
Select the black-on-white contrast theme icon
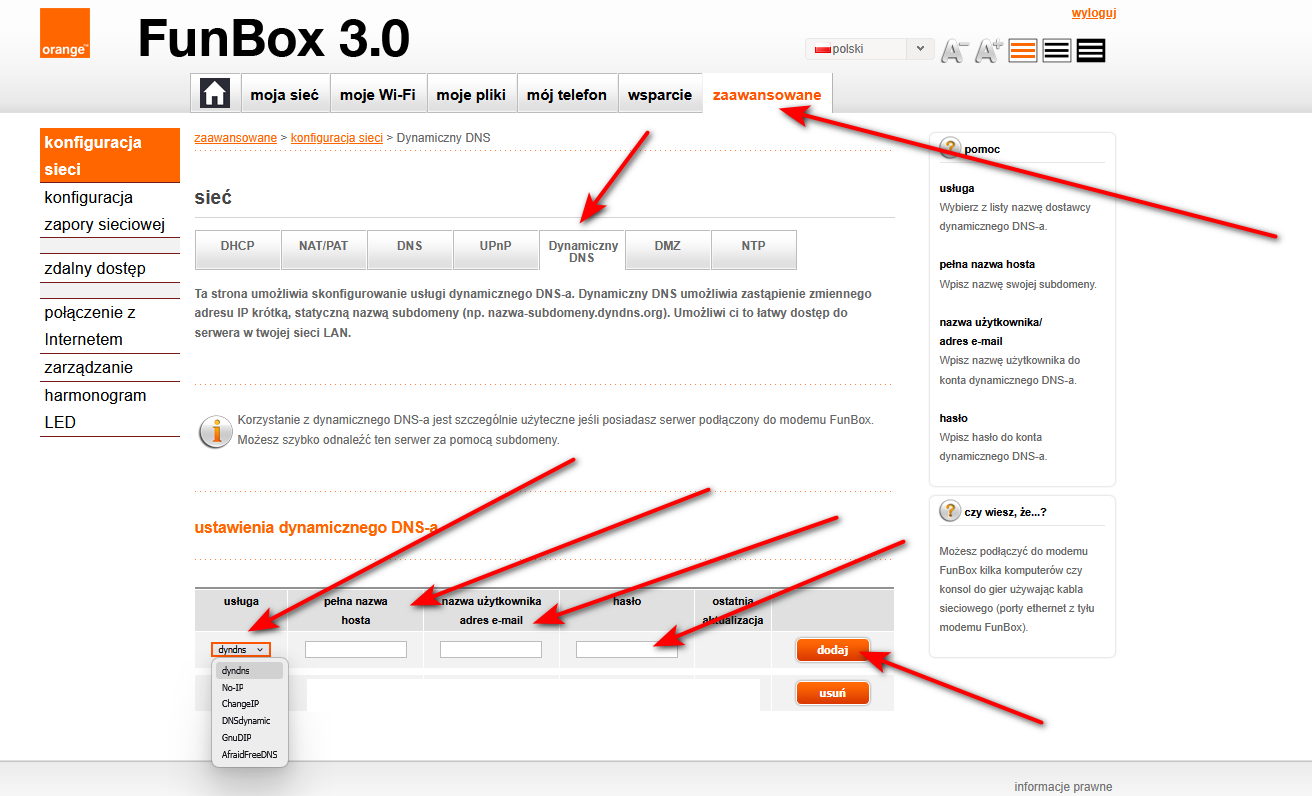pos(1056,51)
